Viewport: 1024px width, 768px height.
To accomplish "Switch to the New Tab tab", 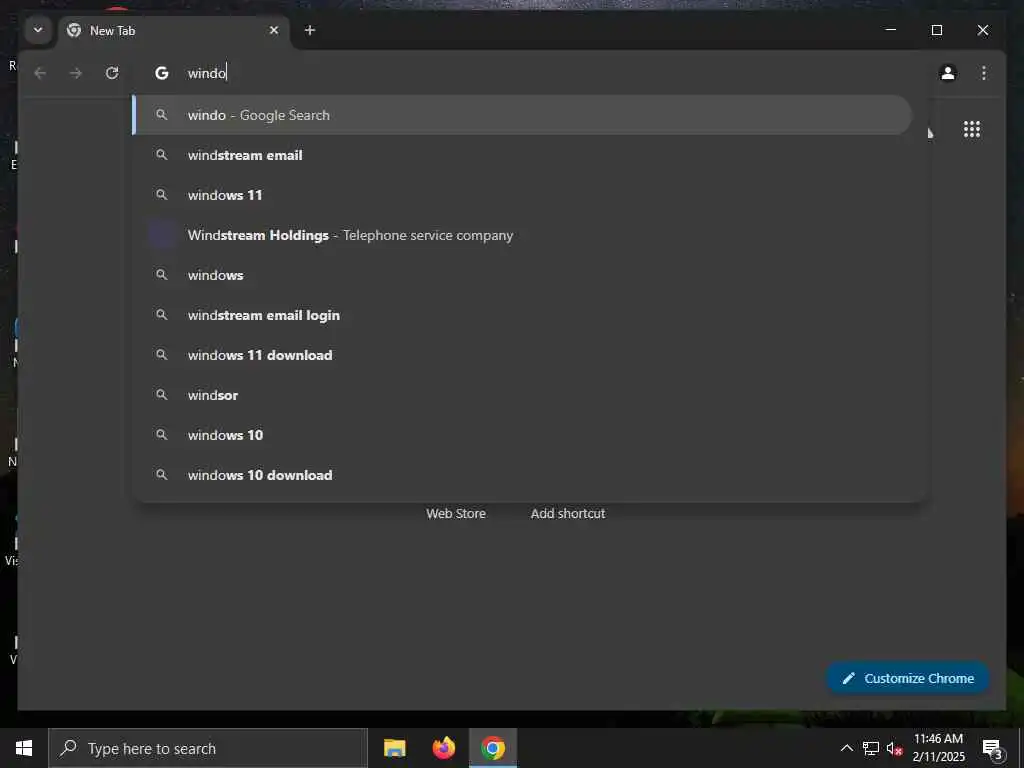I will pos(173,31).
